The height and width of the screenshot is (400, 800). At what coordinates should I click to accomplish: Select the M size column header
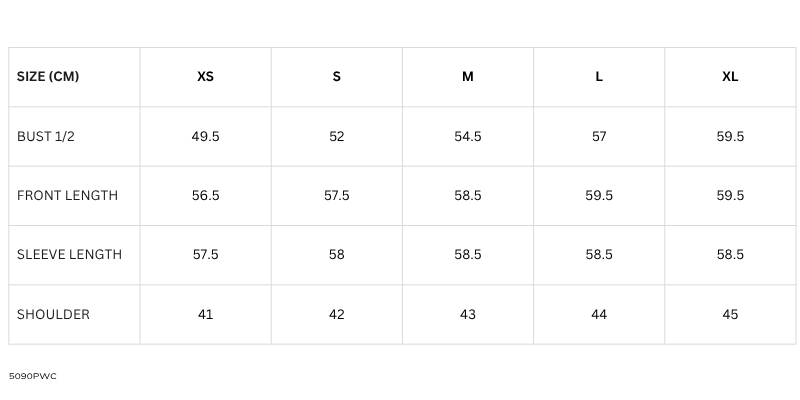(468, 77)
